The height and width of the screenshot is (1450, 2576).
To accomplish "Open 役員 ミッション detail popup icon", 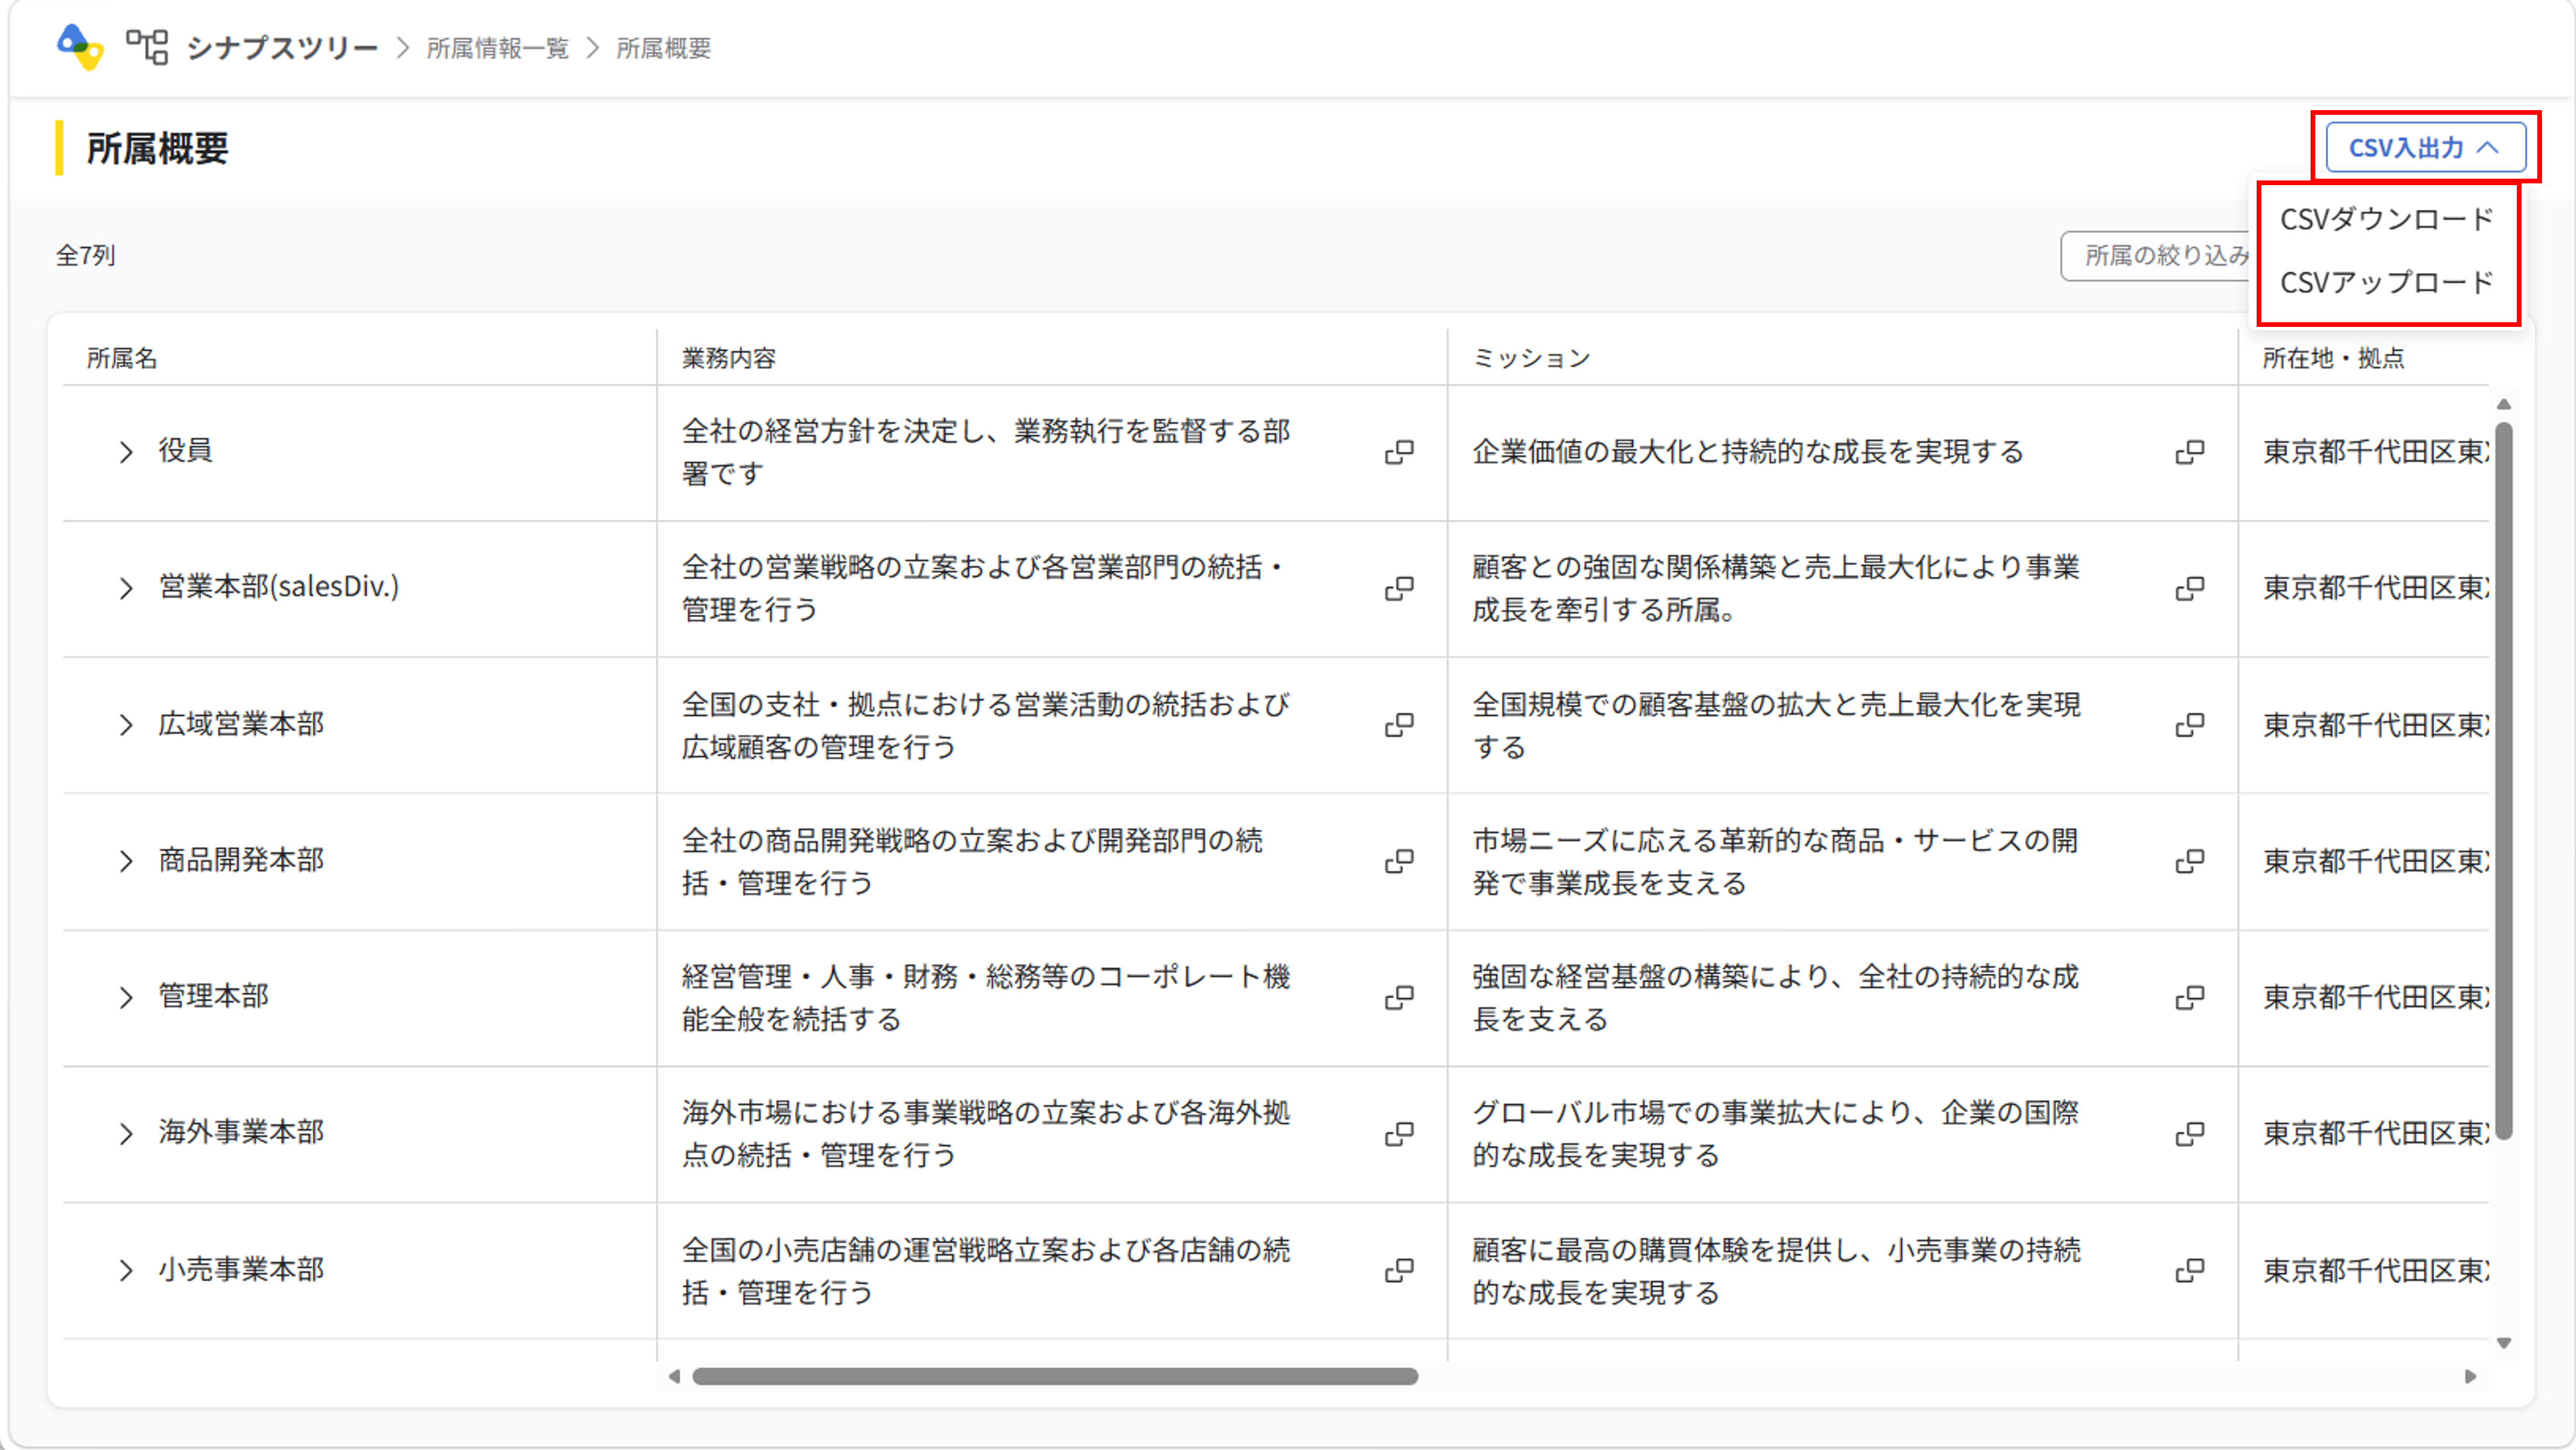I will pos(2190,452).
